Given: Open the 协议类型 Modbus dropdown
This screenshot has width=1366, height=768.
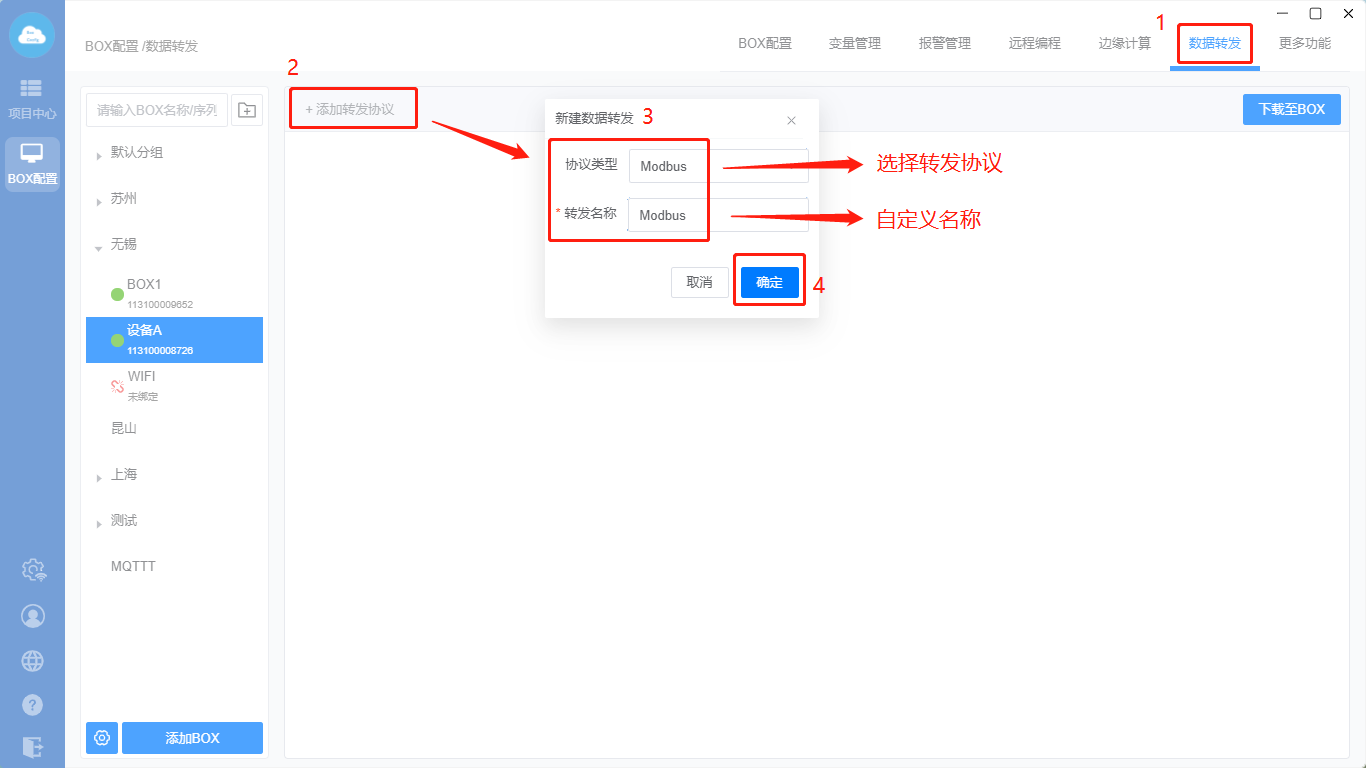Looking at the screenshot, I should (718, 166).
